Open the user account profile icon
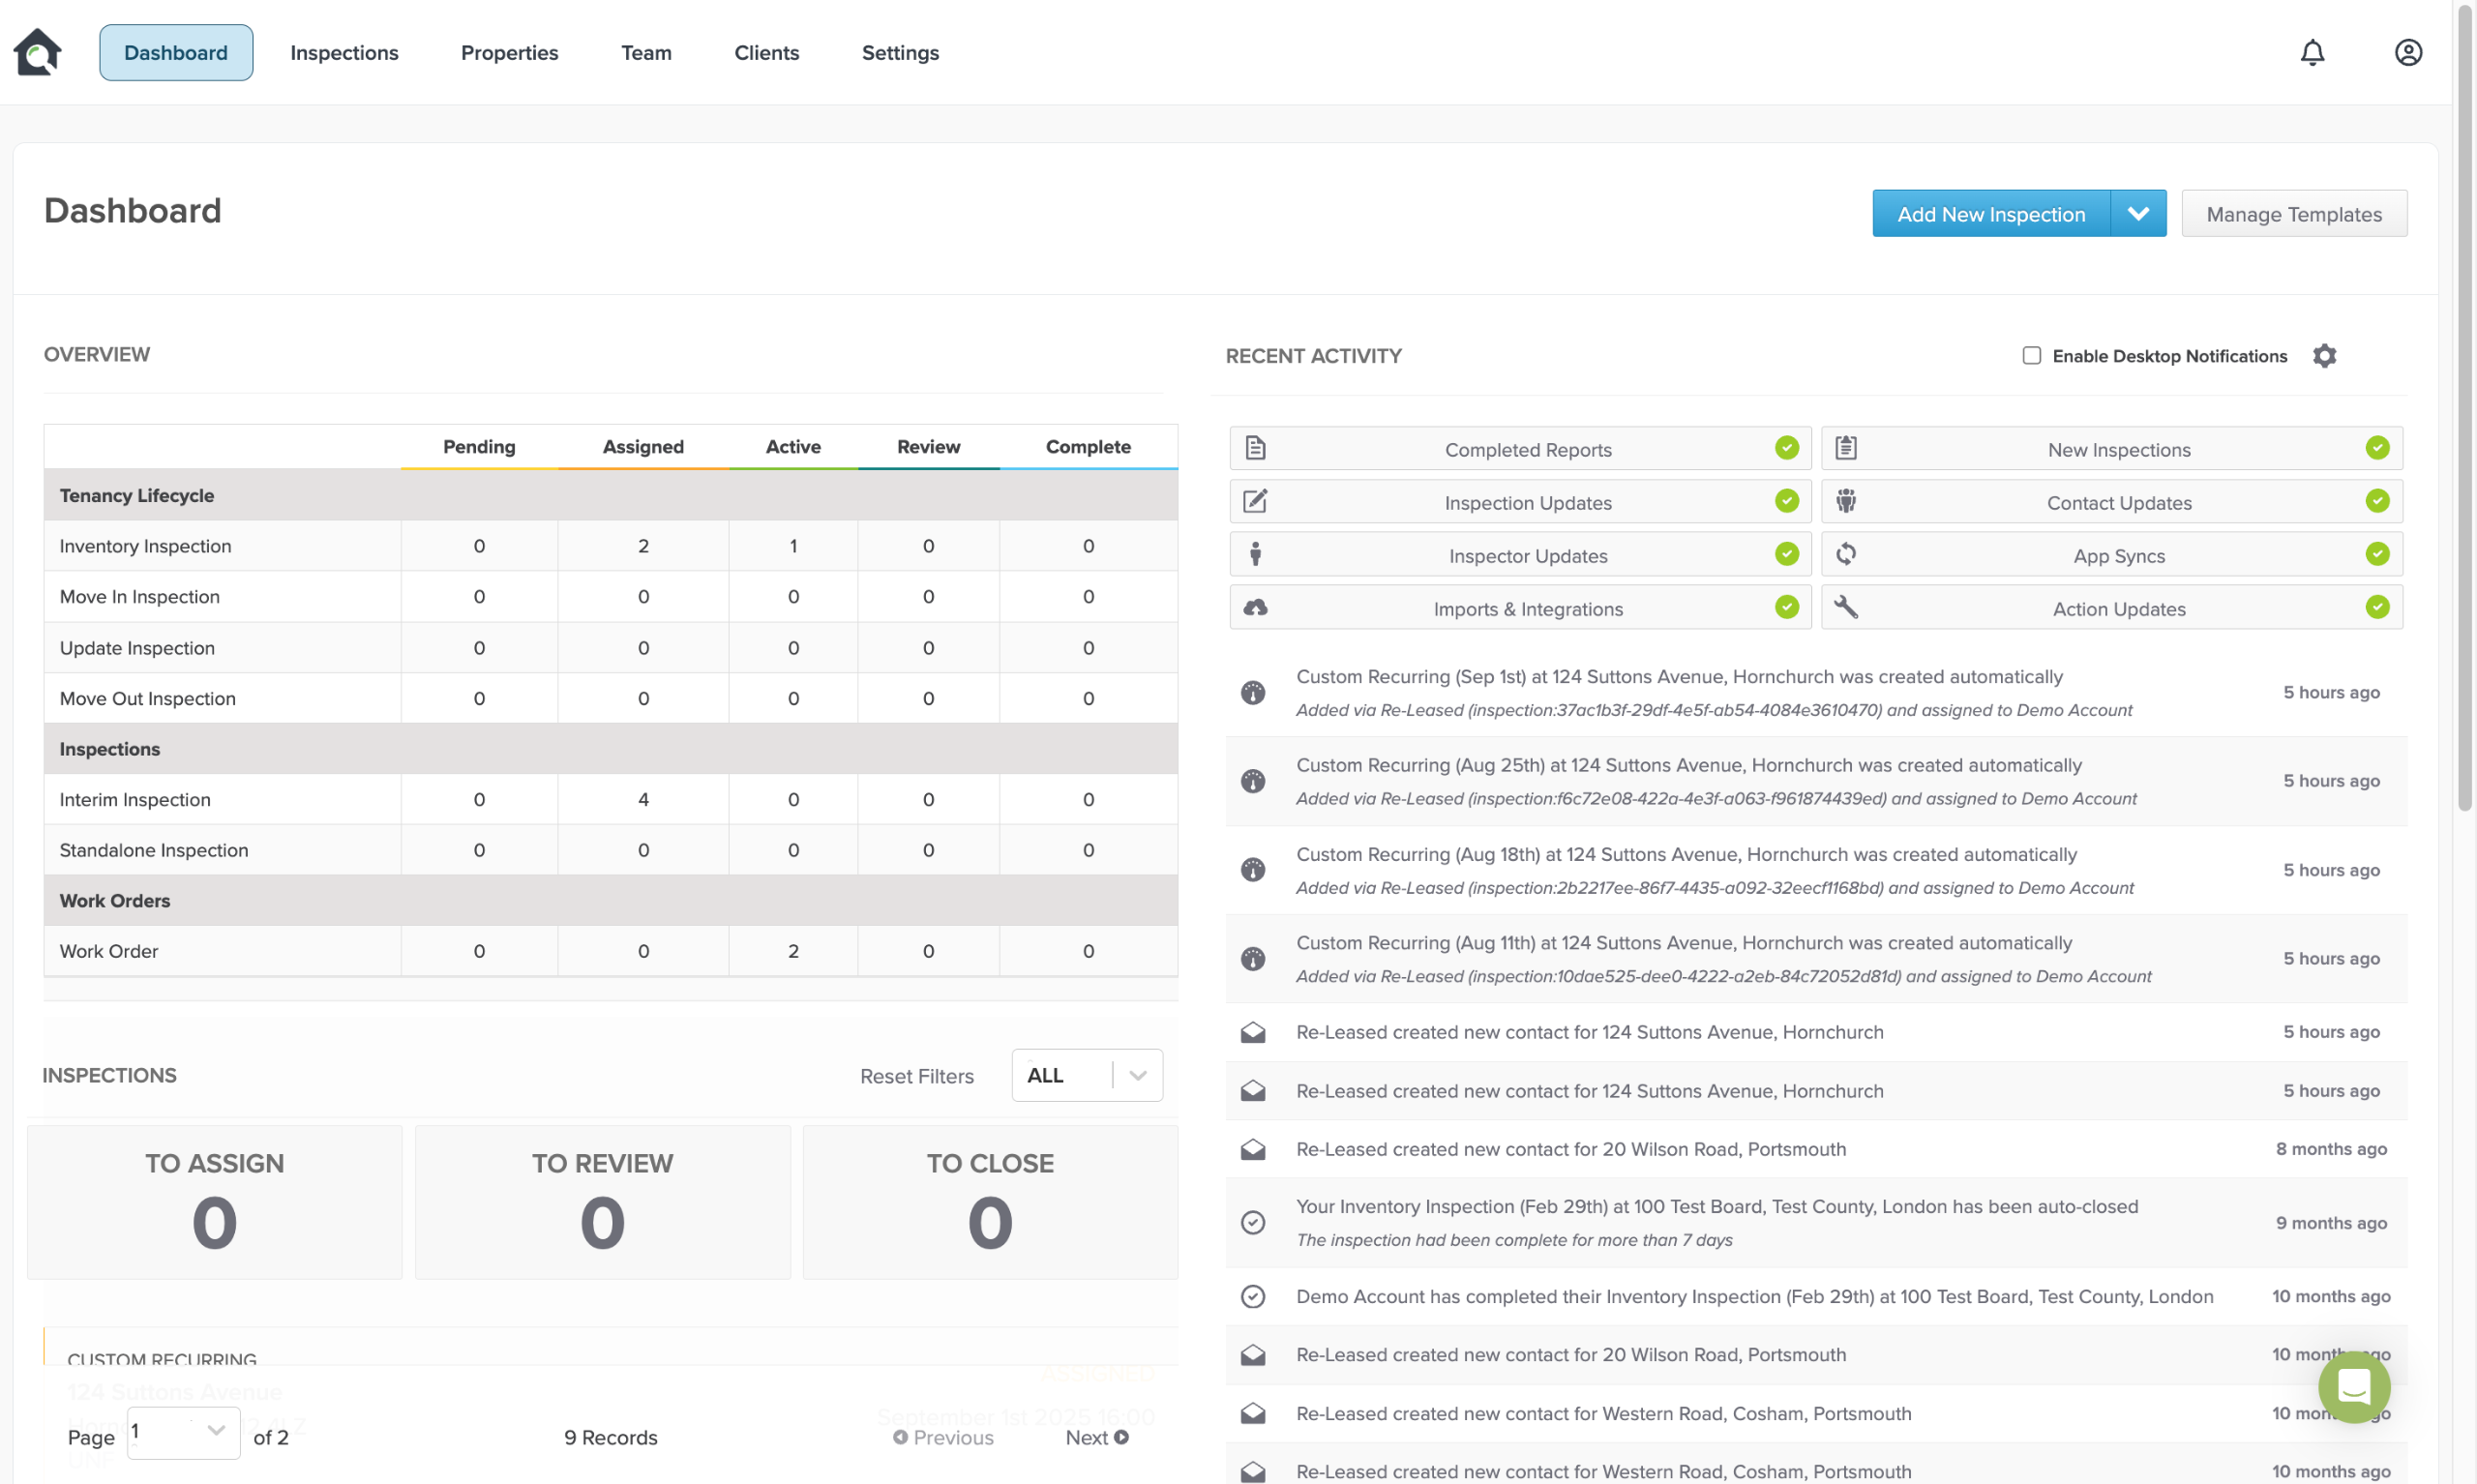The height and width of the screenshot is (1484, 2477). (x=2407, y=52)
